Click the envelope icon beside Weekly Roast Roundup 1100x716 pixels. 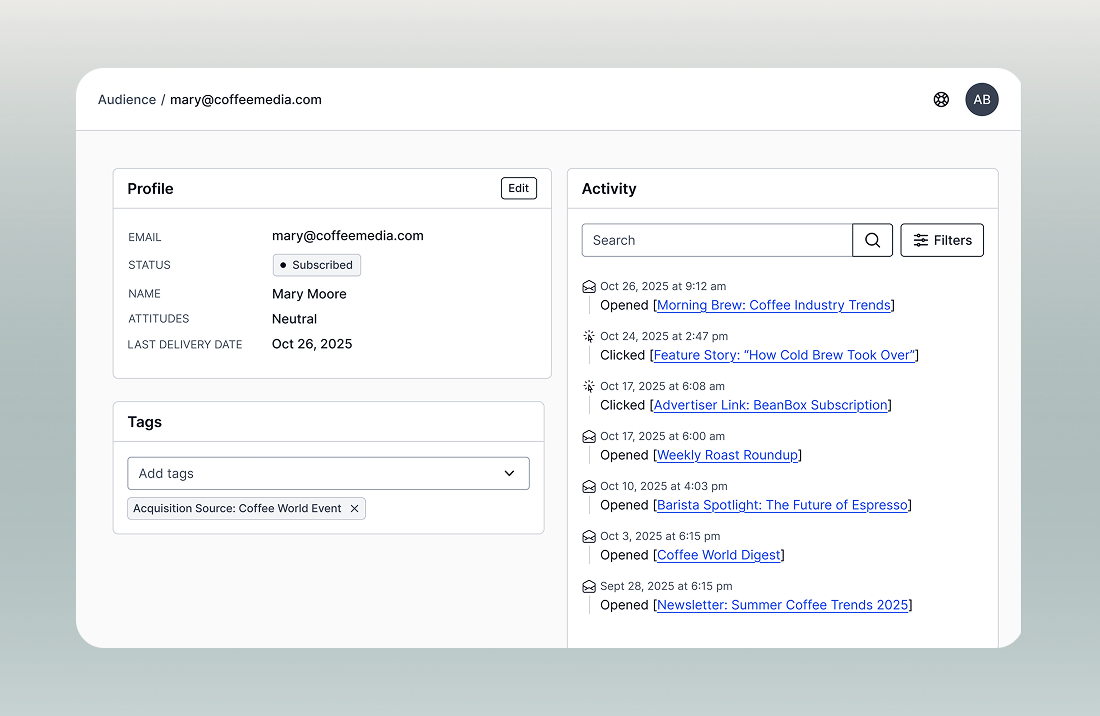[589, 436]
